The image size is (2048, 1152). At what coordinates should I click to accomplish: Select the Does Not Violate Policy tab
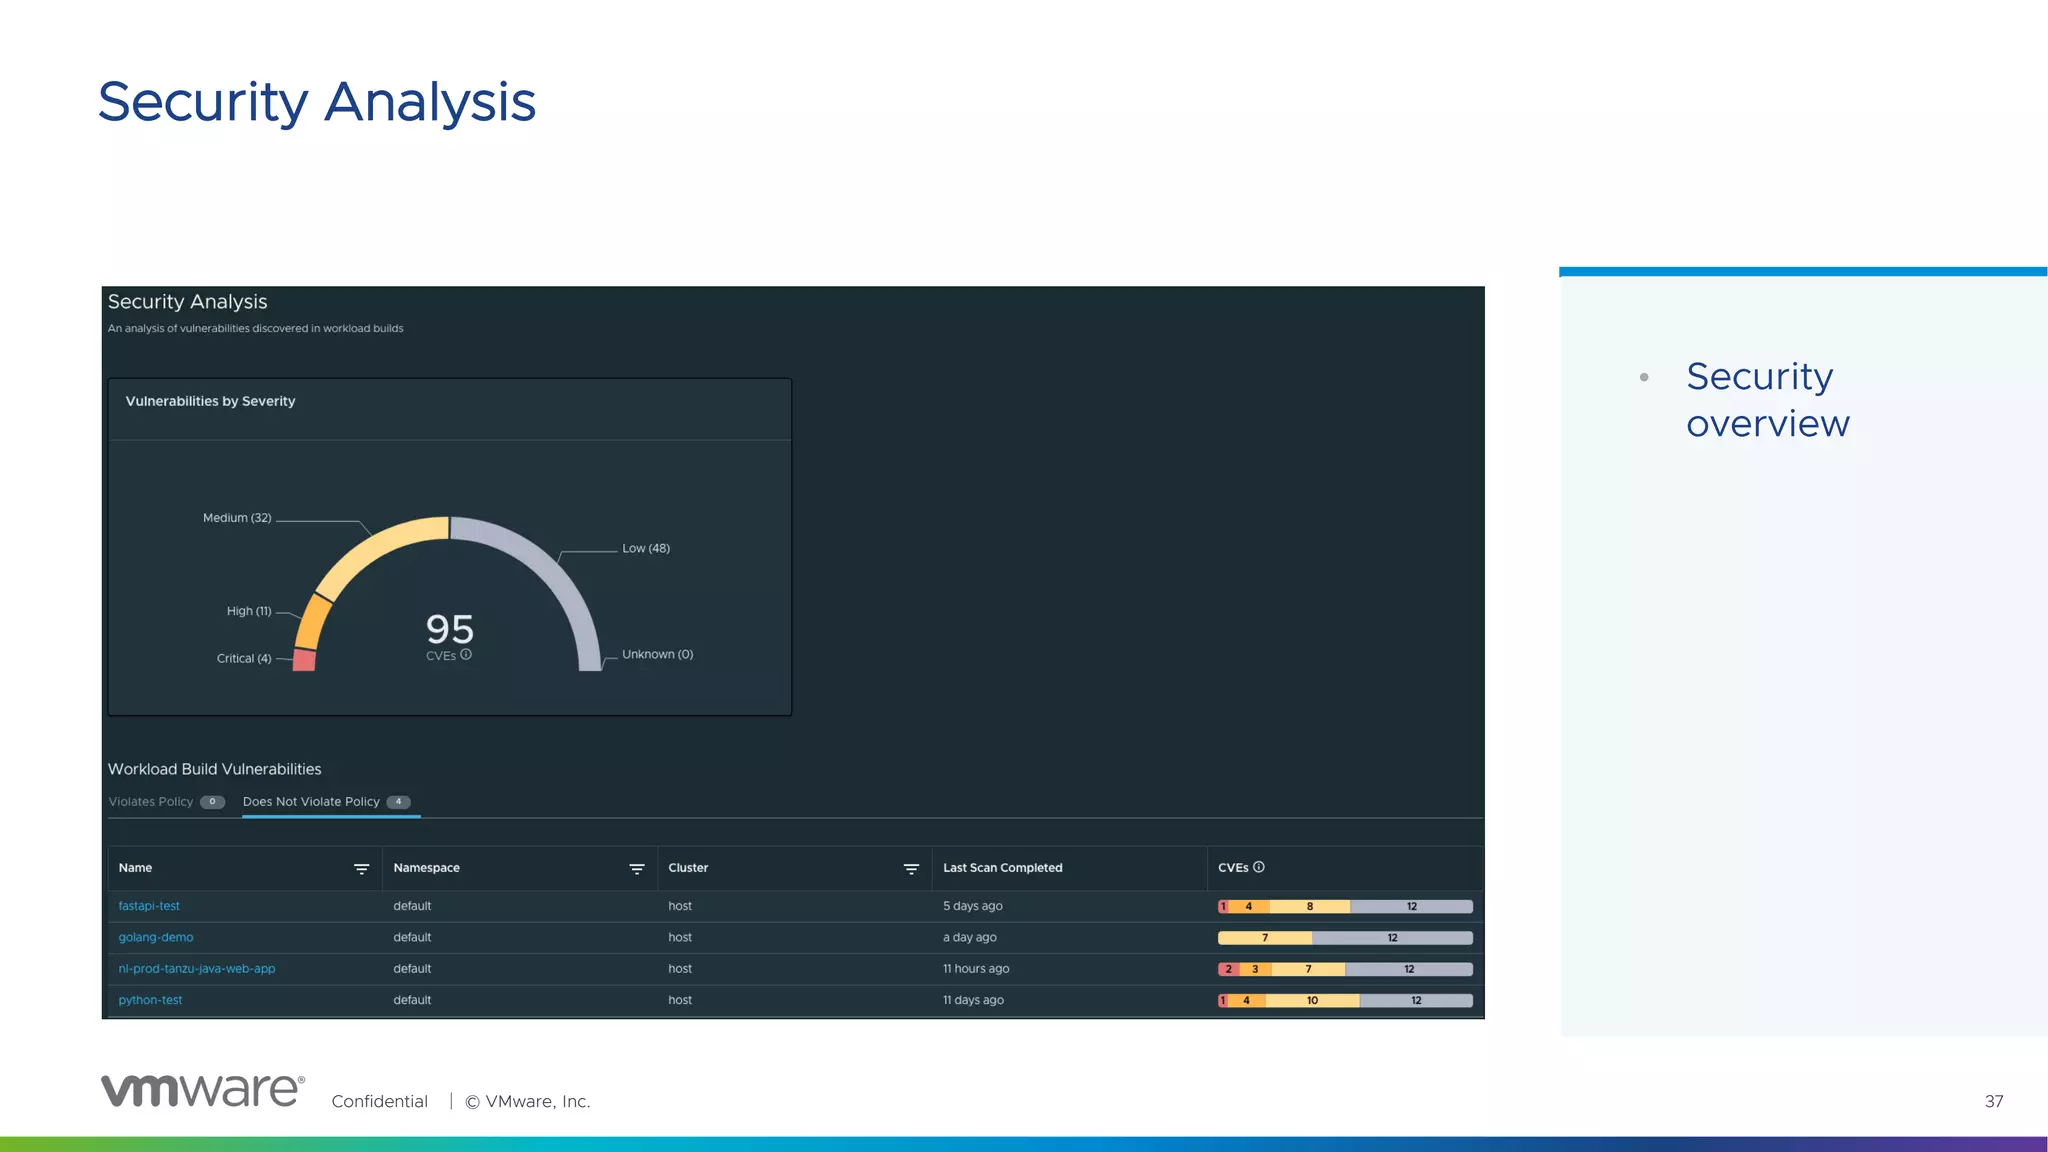(311, 802)
